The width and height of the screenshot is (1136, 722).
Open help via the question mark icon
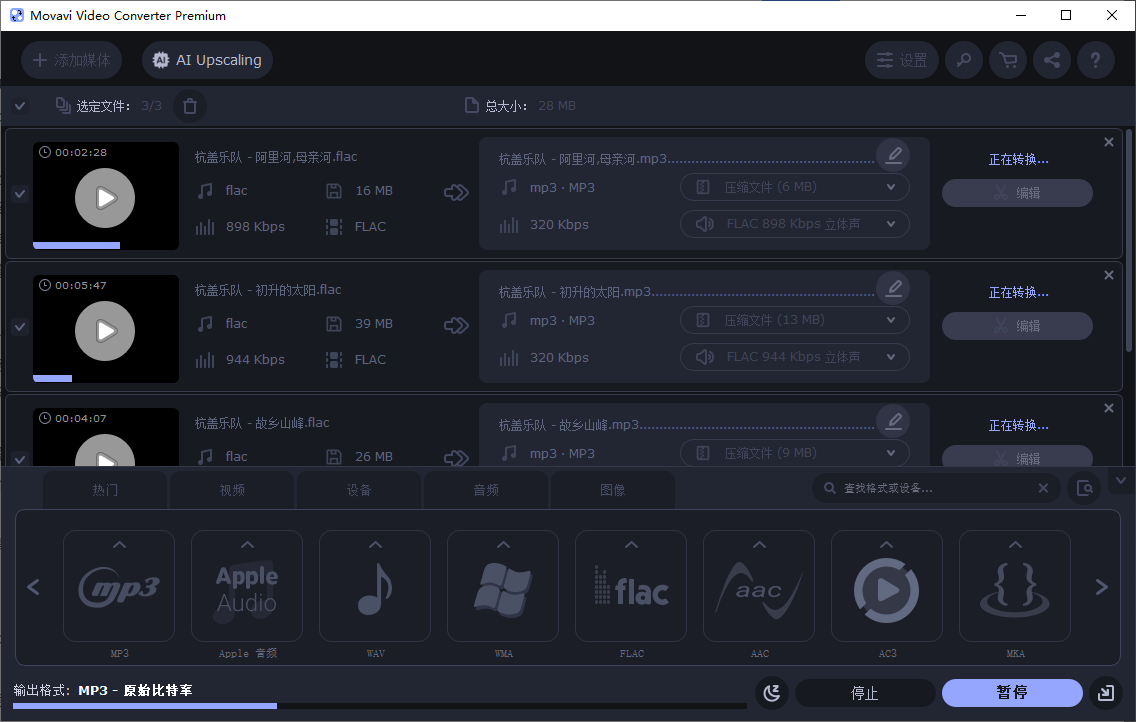1095,60
